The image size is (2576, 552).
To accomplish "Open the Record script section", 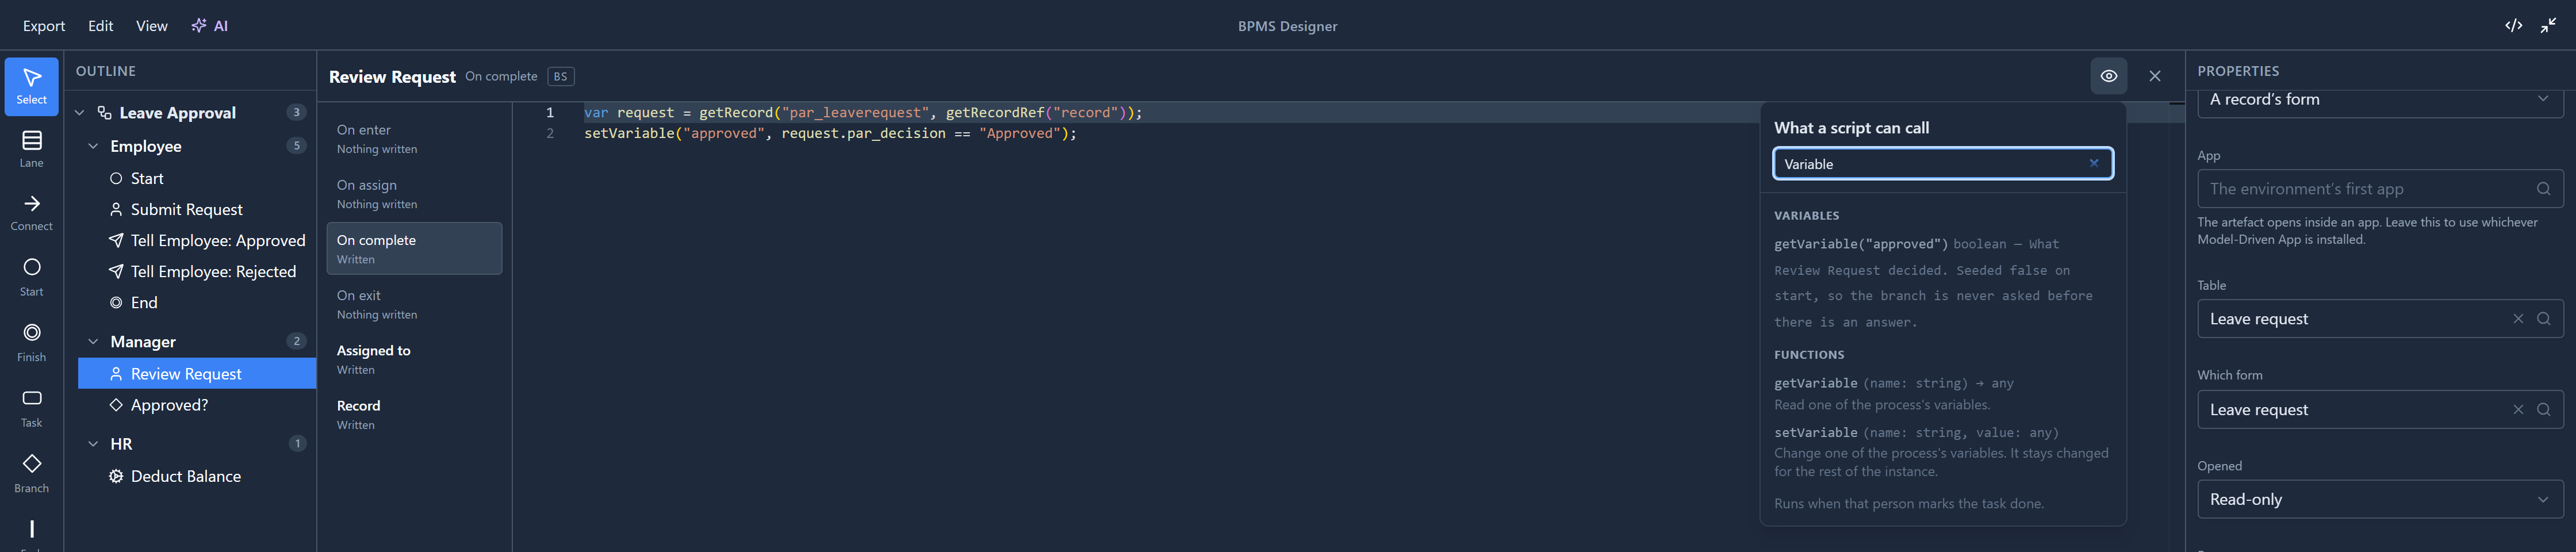I will coord(414,414).
